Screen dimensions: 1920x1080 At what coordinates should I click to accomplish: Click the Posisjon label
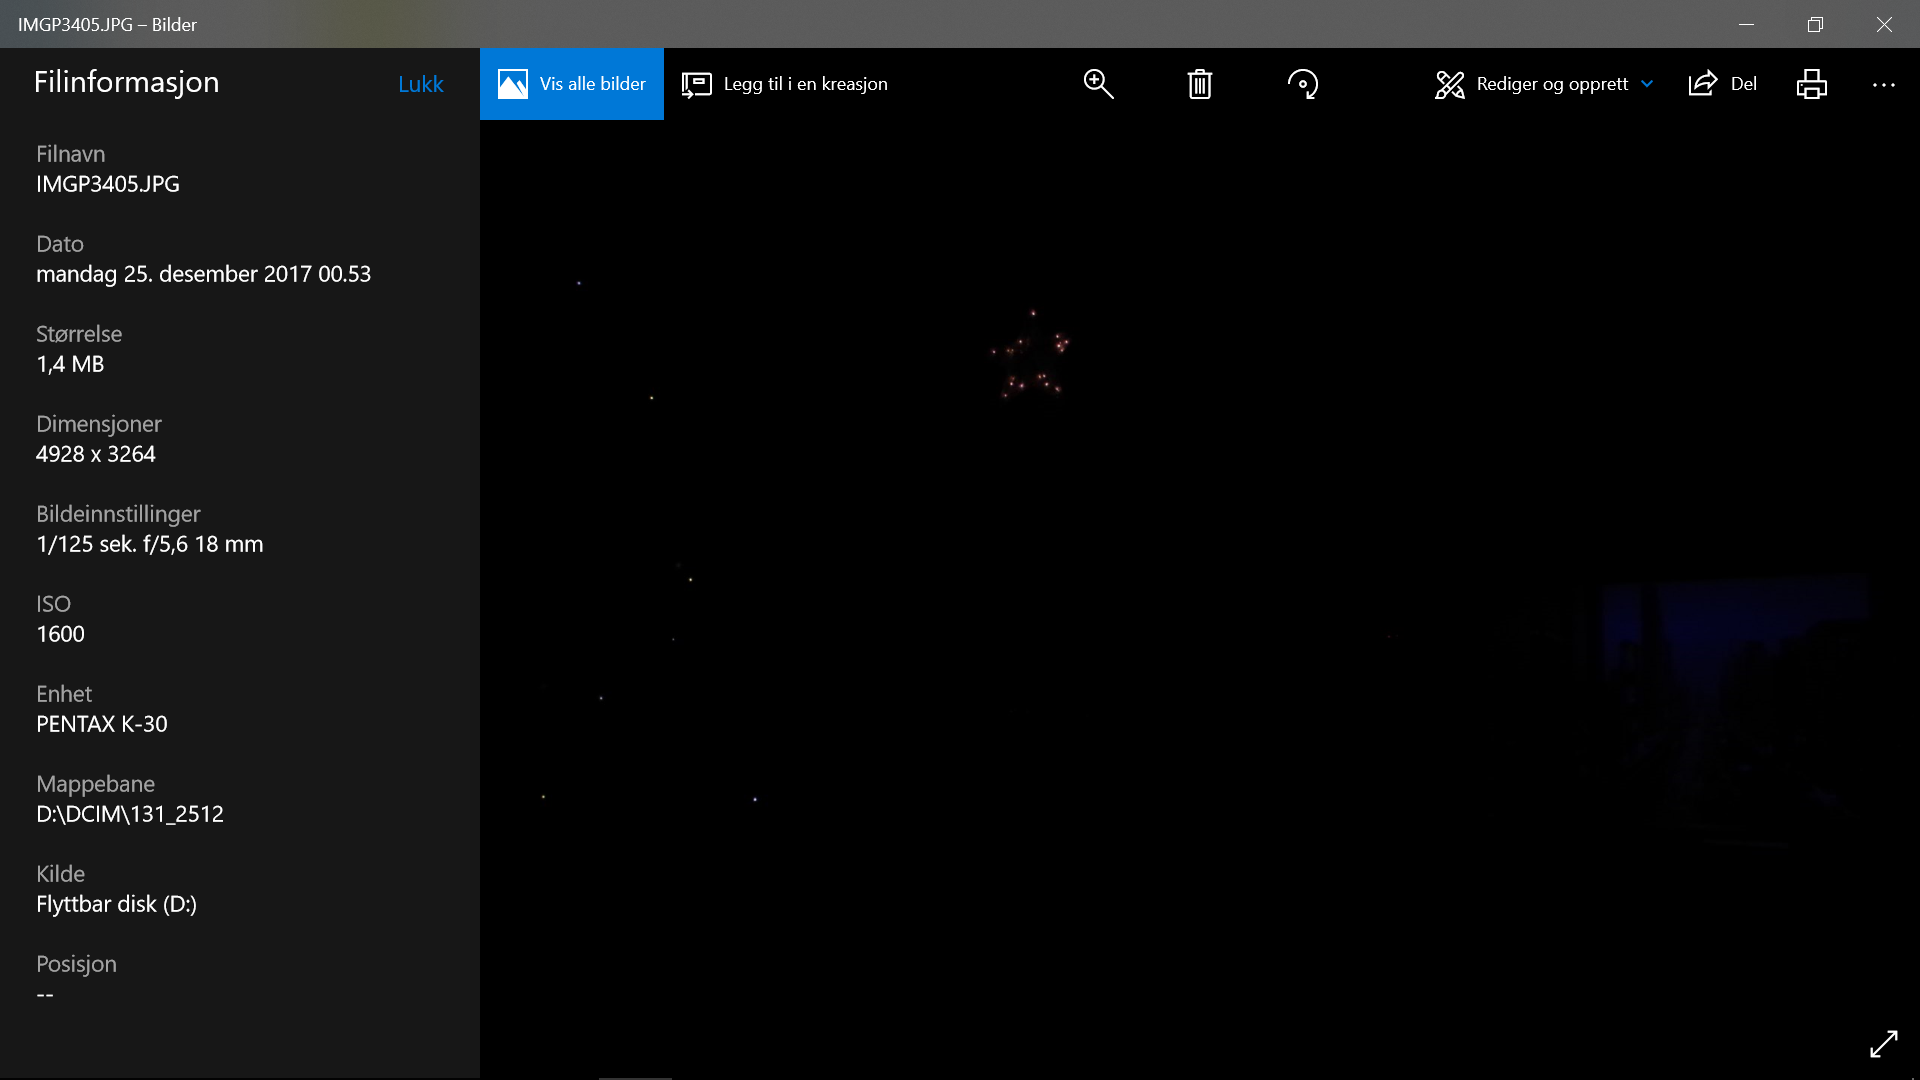(76, 964)
